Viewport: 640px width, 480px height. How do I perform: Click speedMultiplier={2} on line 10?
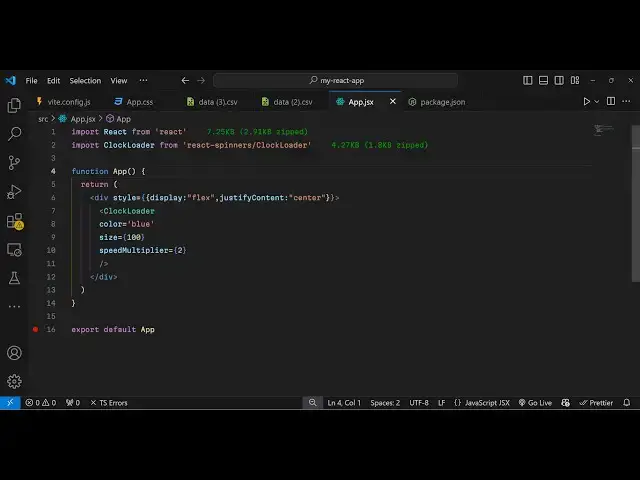tap(142, 250)
